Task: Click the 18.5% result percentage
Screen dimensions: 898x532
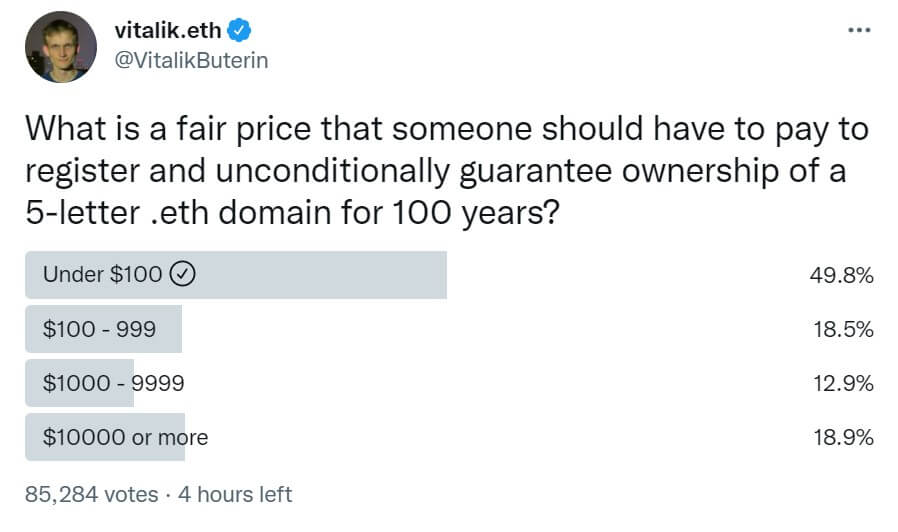Action: click(x=845, y=329)
